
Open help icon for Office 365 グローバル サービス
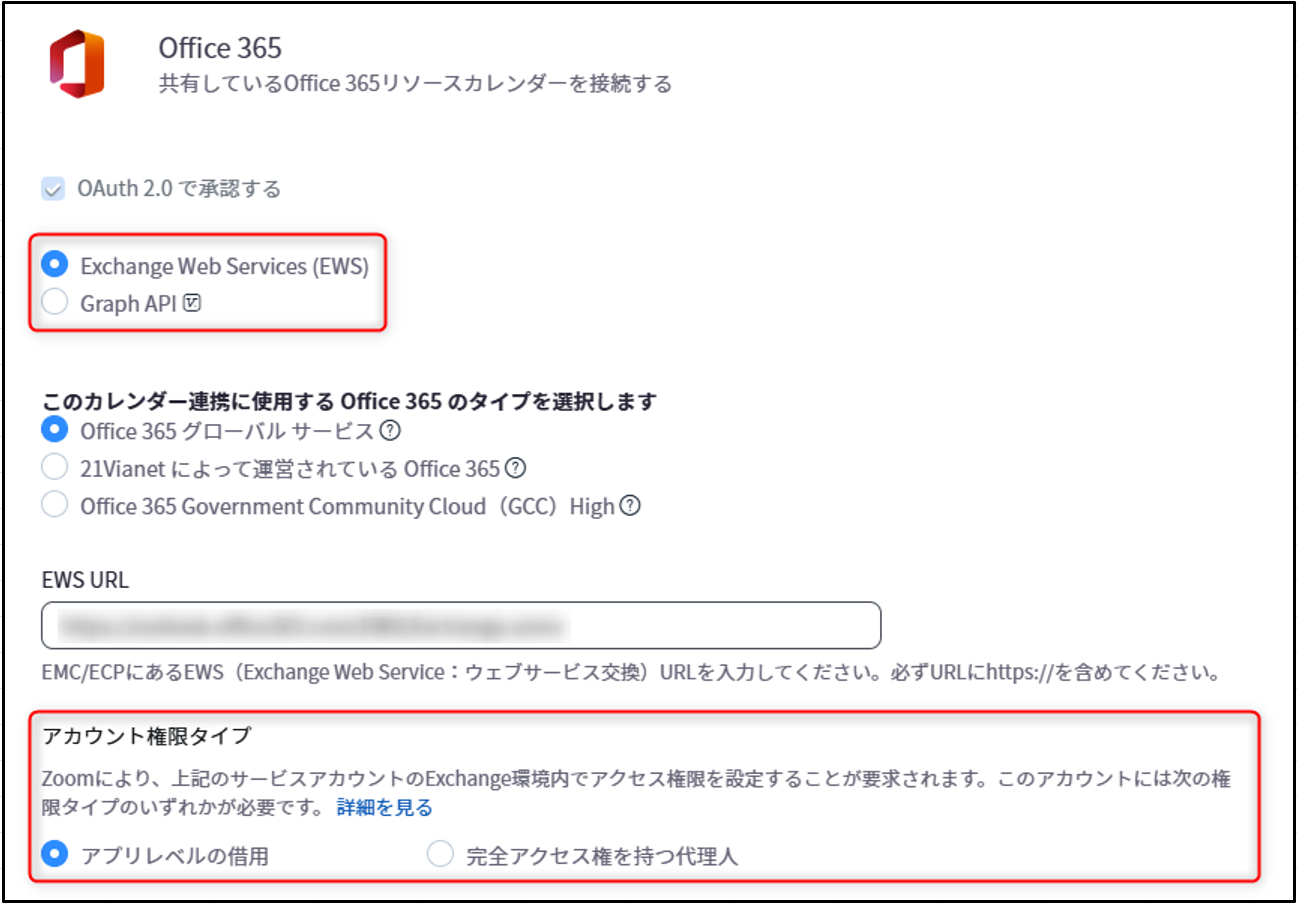(391, 431)
